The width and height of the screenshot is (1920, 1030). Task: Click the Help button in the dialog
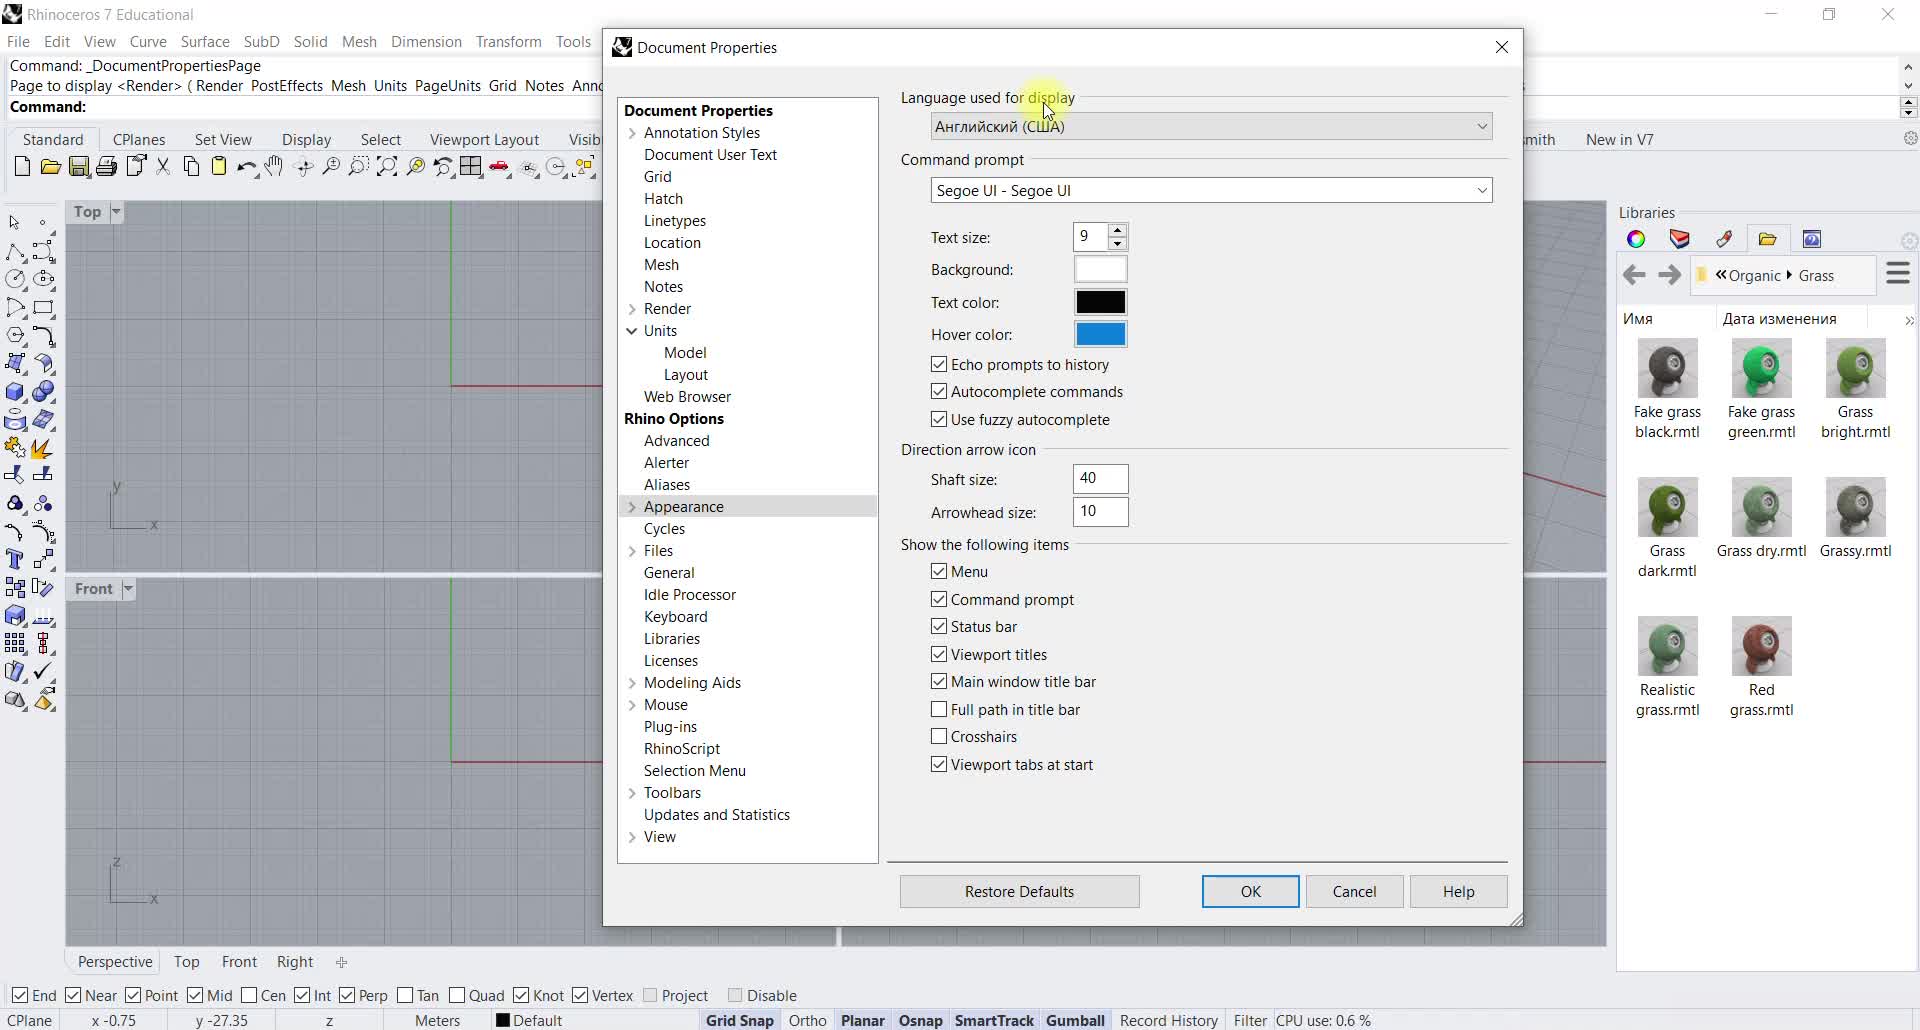[1458, 891]
